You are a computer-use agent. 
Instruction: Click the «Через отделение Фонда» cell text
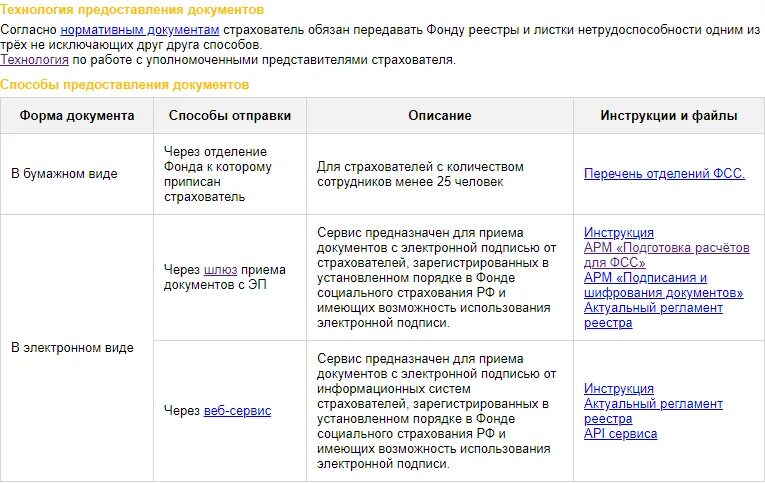218,174
